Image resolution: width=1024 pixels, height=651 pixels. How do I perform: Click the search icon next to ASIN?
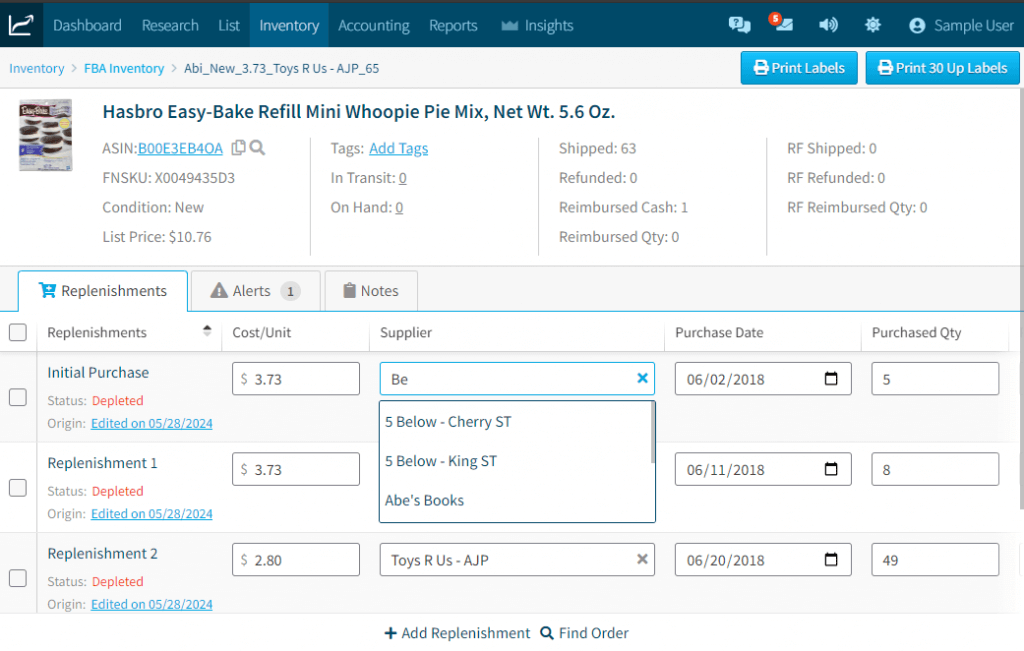coord(257,148)
